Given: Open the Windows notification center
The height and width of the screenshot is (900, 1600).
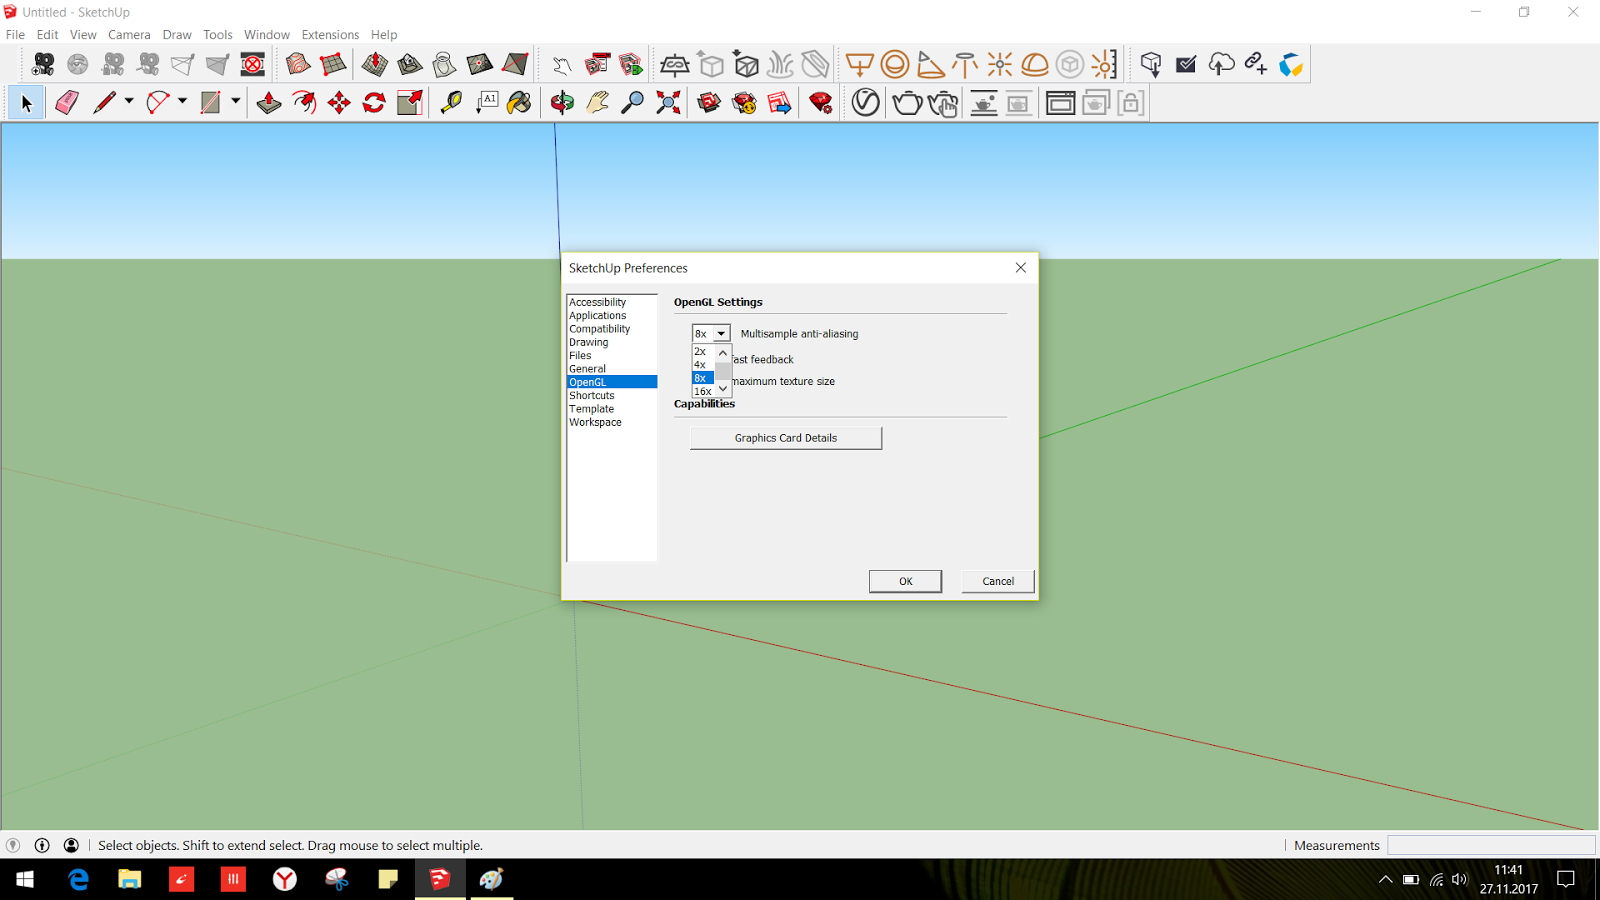Looking at the screenshot, I should tap(1566, 879).
